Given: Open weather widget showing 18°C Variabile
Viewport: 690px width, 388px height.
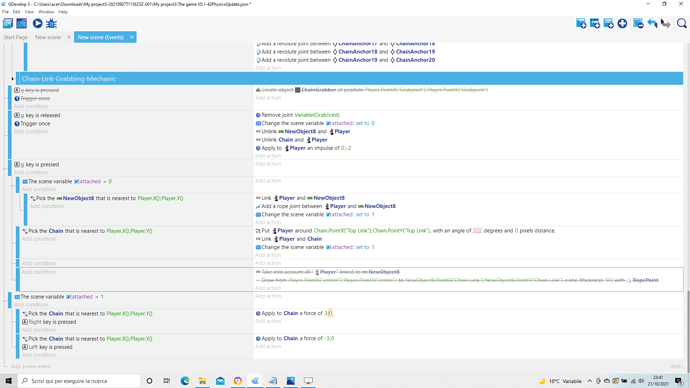Looking at the screenshot, I should (560, 381).
